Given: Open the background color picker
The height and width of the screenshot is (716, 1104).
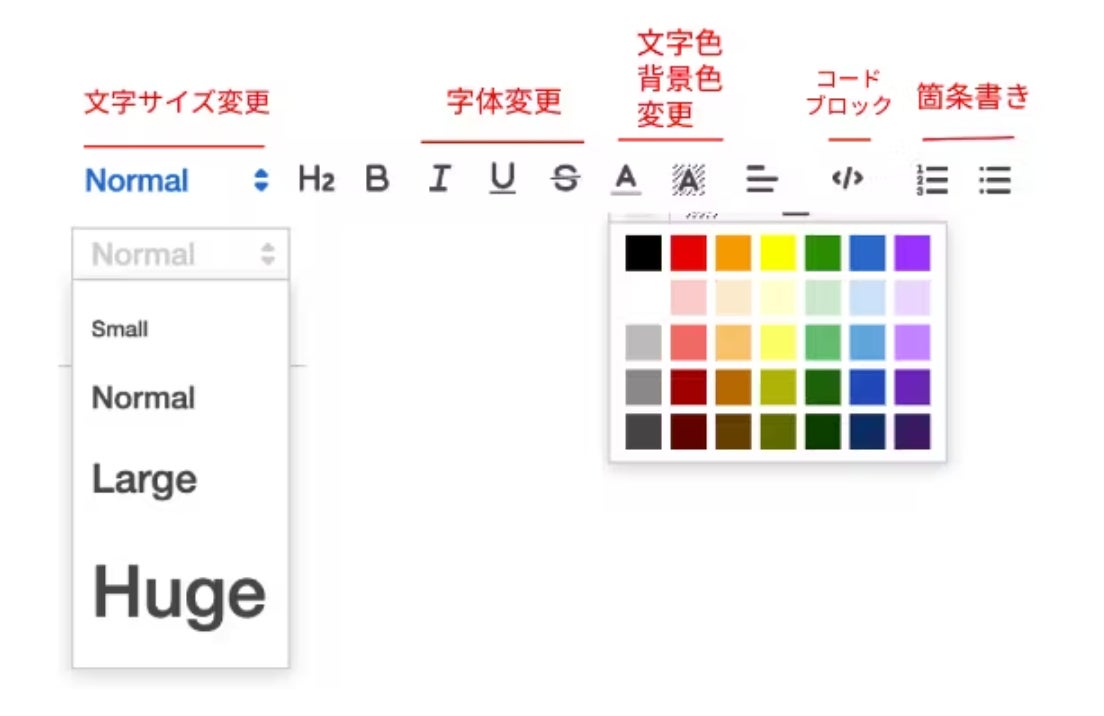Looking at the screenshot, I should (689, 180).
